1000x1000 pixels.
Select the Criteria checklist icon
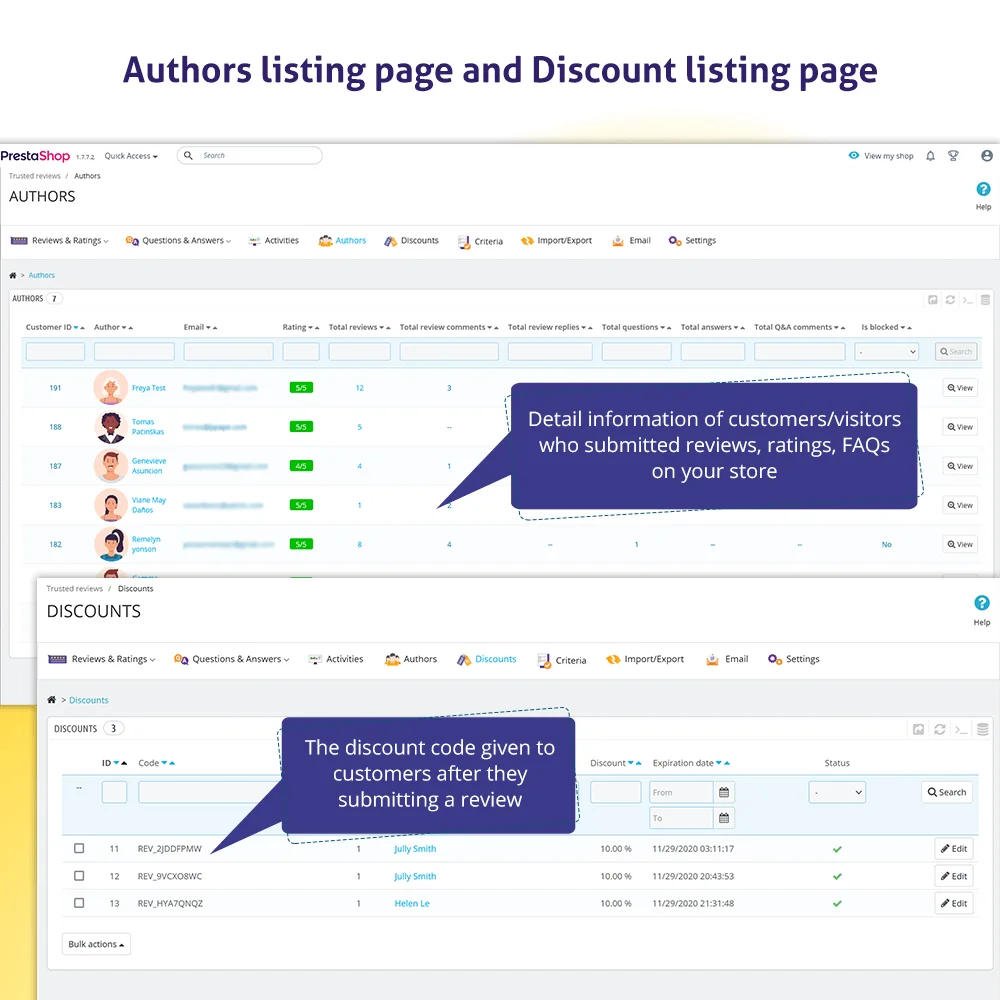pos(462,240)
